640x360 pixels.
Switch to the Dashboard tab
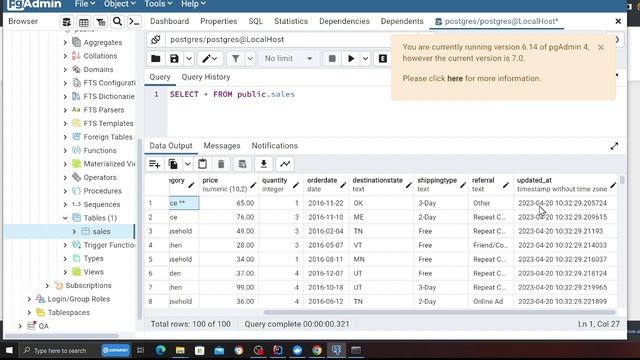coord(169,21)
